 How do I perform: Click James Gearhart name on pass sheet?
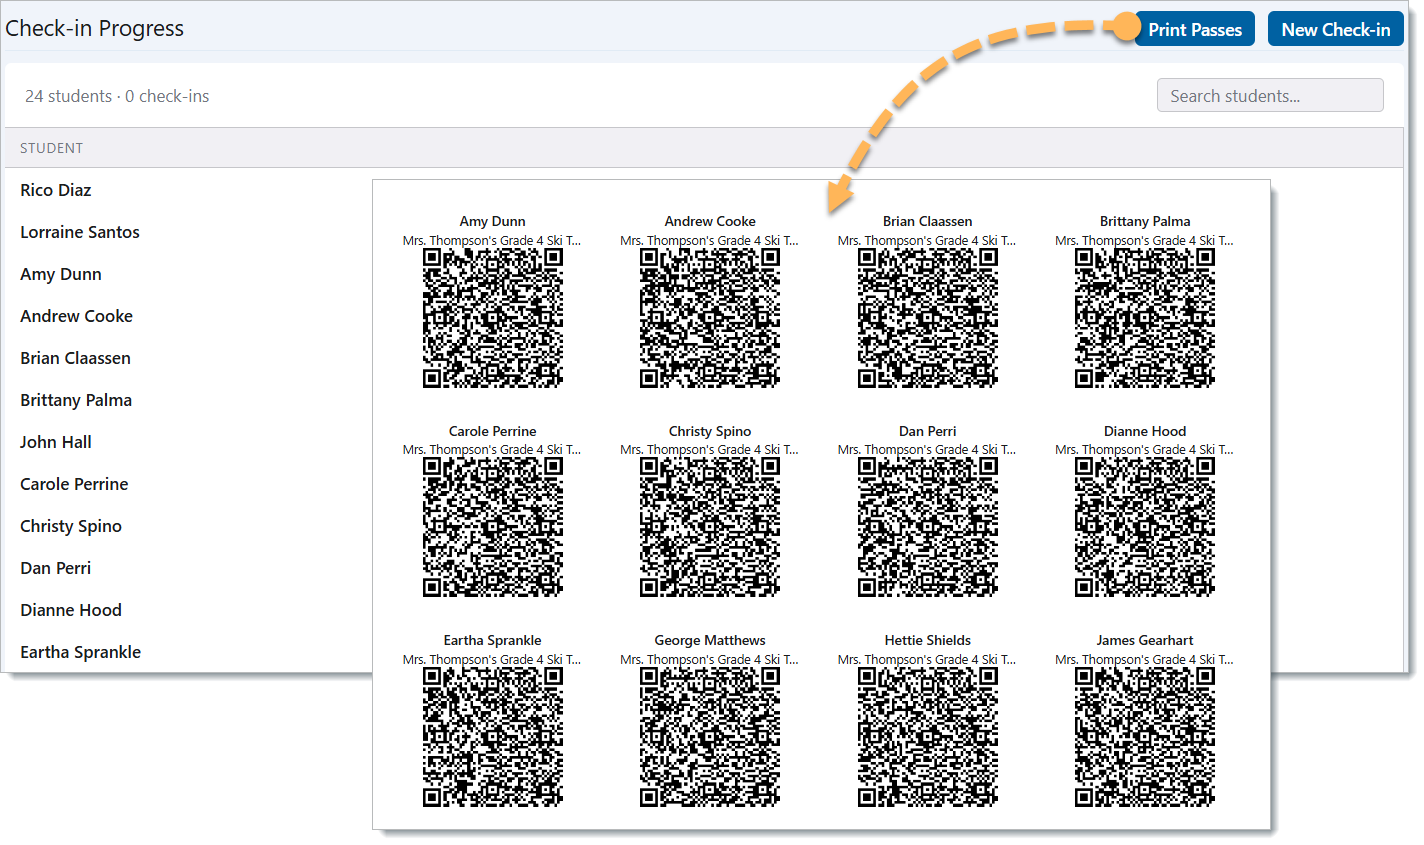point(1145,640)
